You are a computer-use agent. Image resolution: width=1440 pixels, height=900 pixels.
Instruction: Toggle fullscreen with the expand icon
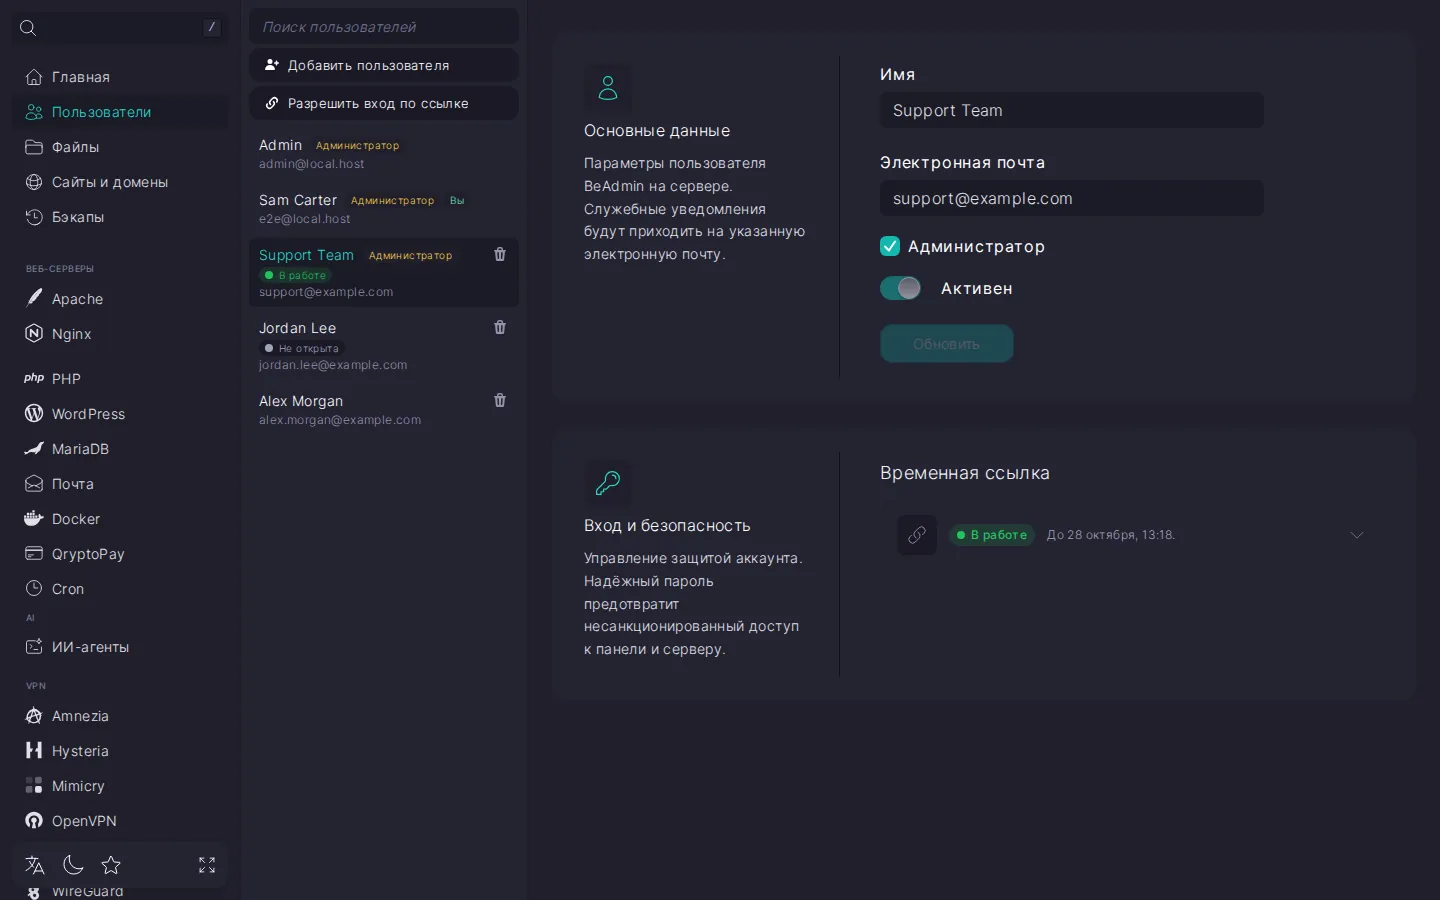pyautogui.click(x=207, y=865)
